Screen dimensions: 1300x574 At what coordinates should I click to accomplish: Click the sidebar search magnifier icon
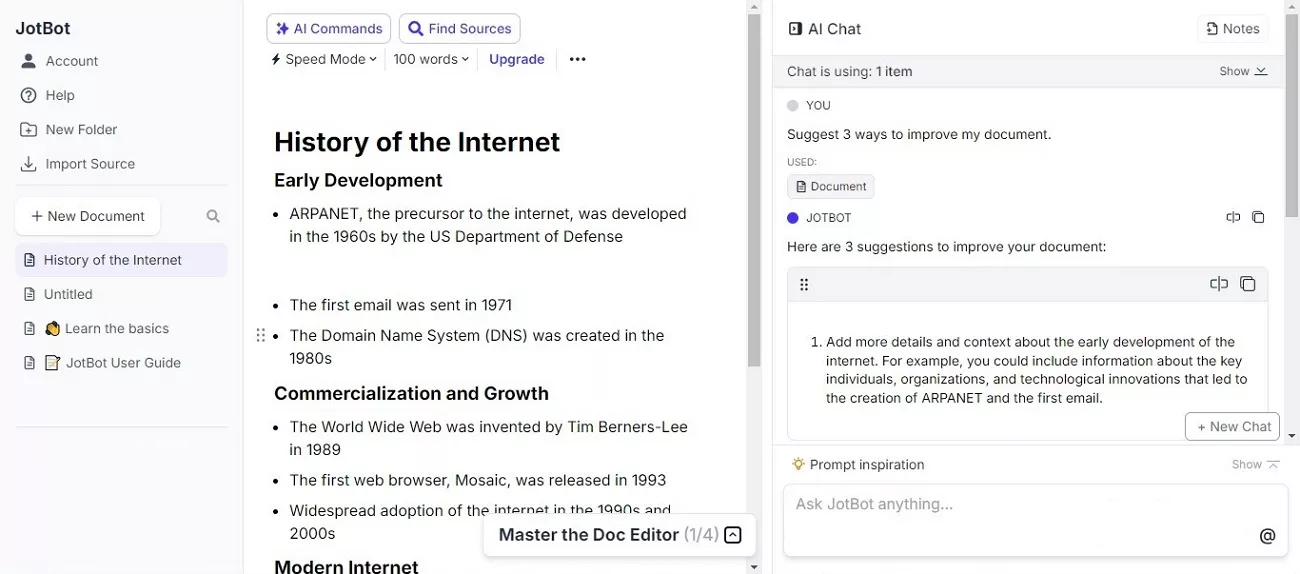click(213, 216)
